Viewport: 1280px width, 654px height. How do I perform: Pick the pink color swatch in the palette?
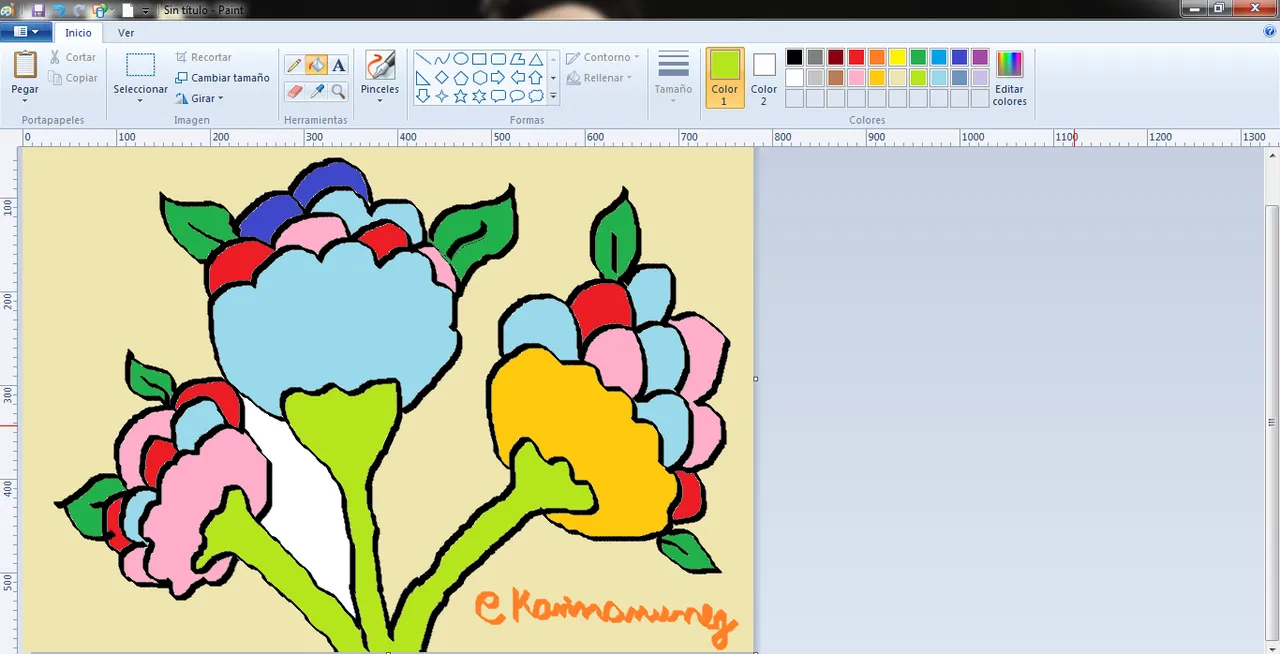pos(856,78)
